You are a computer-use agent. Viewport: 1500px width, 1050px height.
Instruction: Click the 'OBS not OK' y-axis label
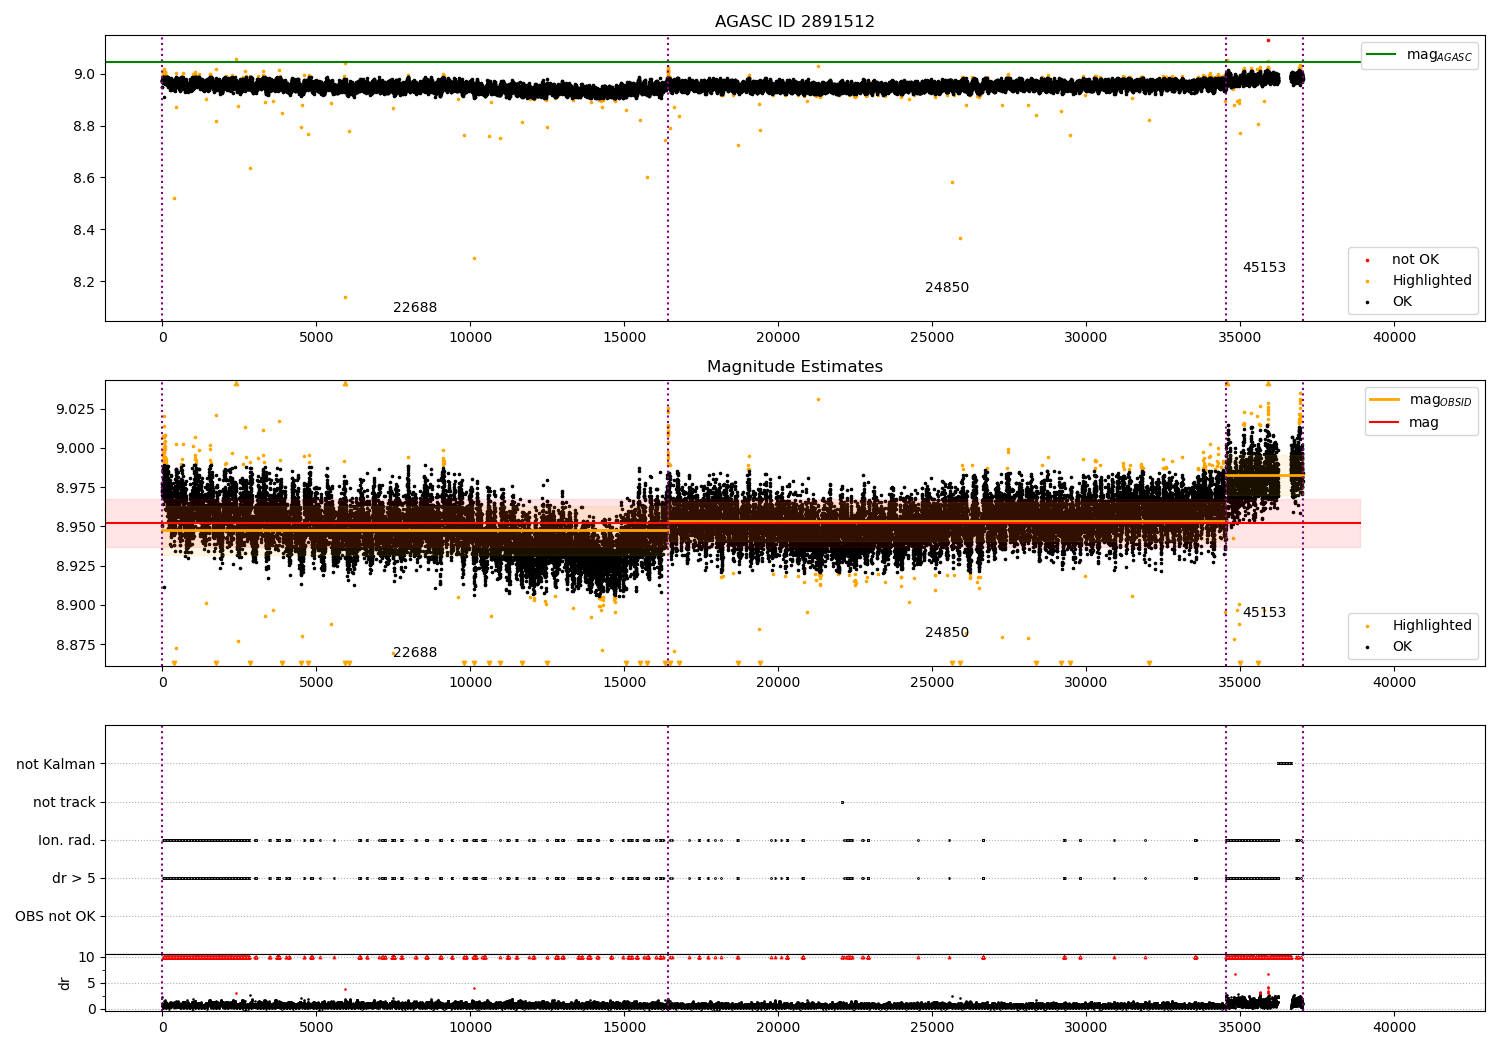click(56, 916)
